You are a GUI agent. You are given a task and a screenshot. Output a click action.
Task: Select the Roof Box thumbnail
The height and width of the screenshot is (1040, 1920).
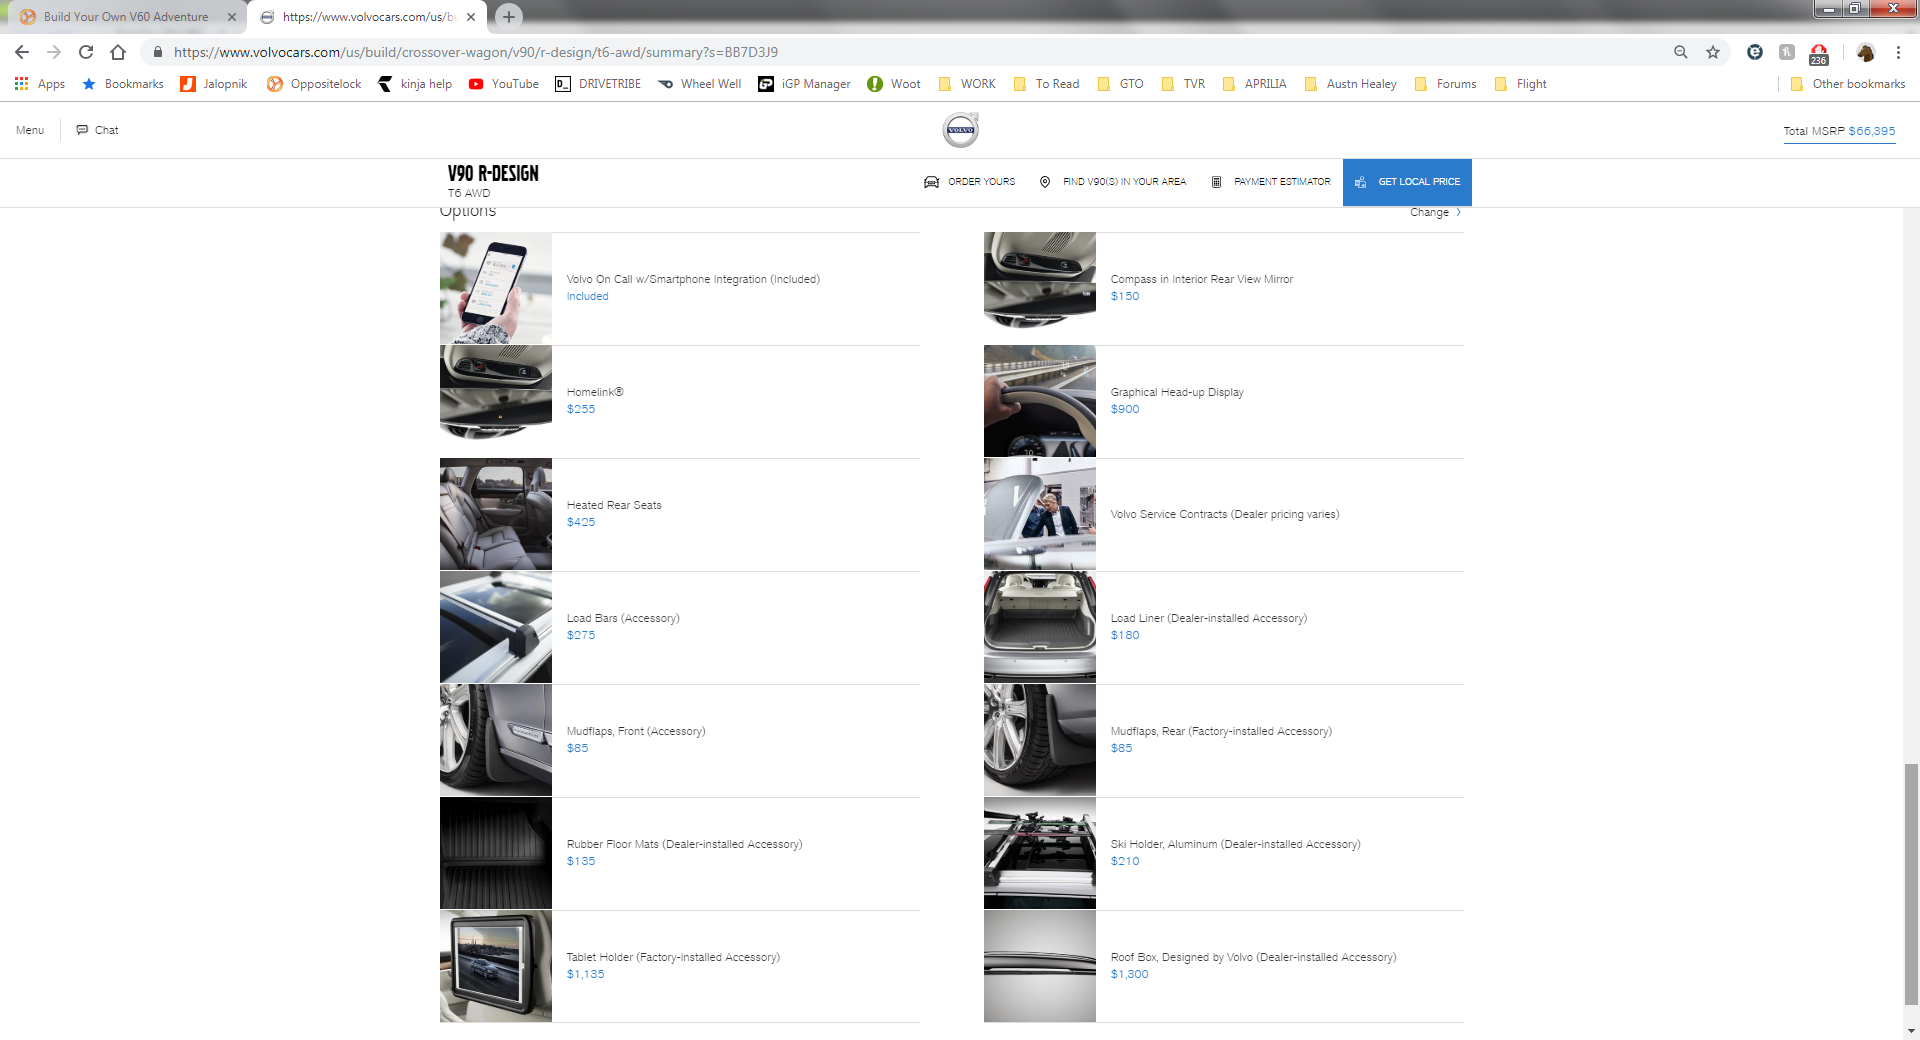[1040, 966]
